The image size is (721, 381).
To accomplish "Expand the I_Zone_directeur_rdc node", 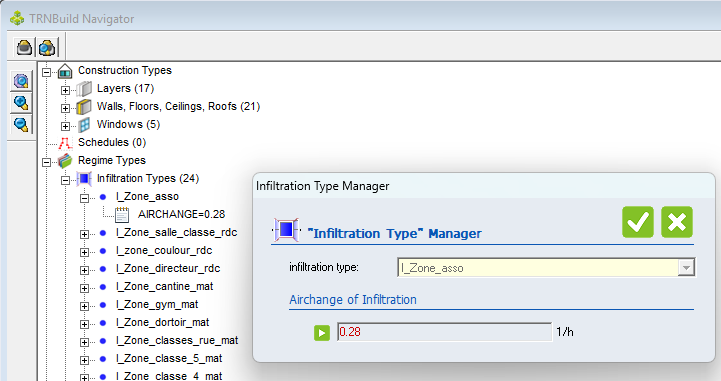I will click(x=84, y=270).
